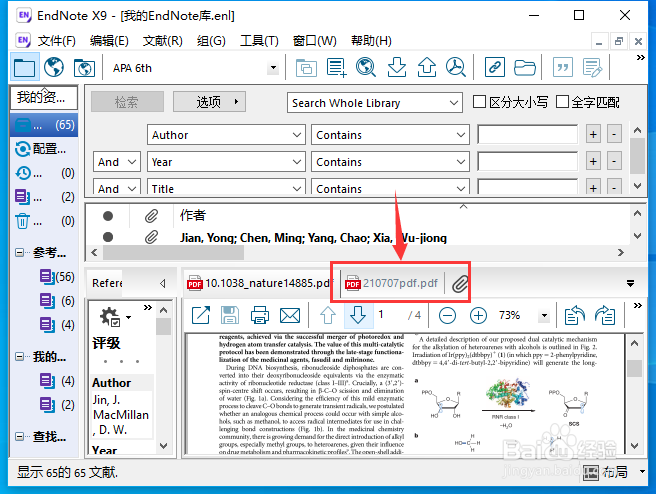Collapse the 查找... group set
The width and height of the screenshot is (656, 494).
tap(19, 436)
